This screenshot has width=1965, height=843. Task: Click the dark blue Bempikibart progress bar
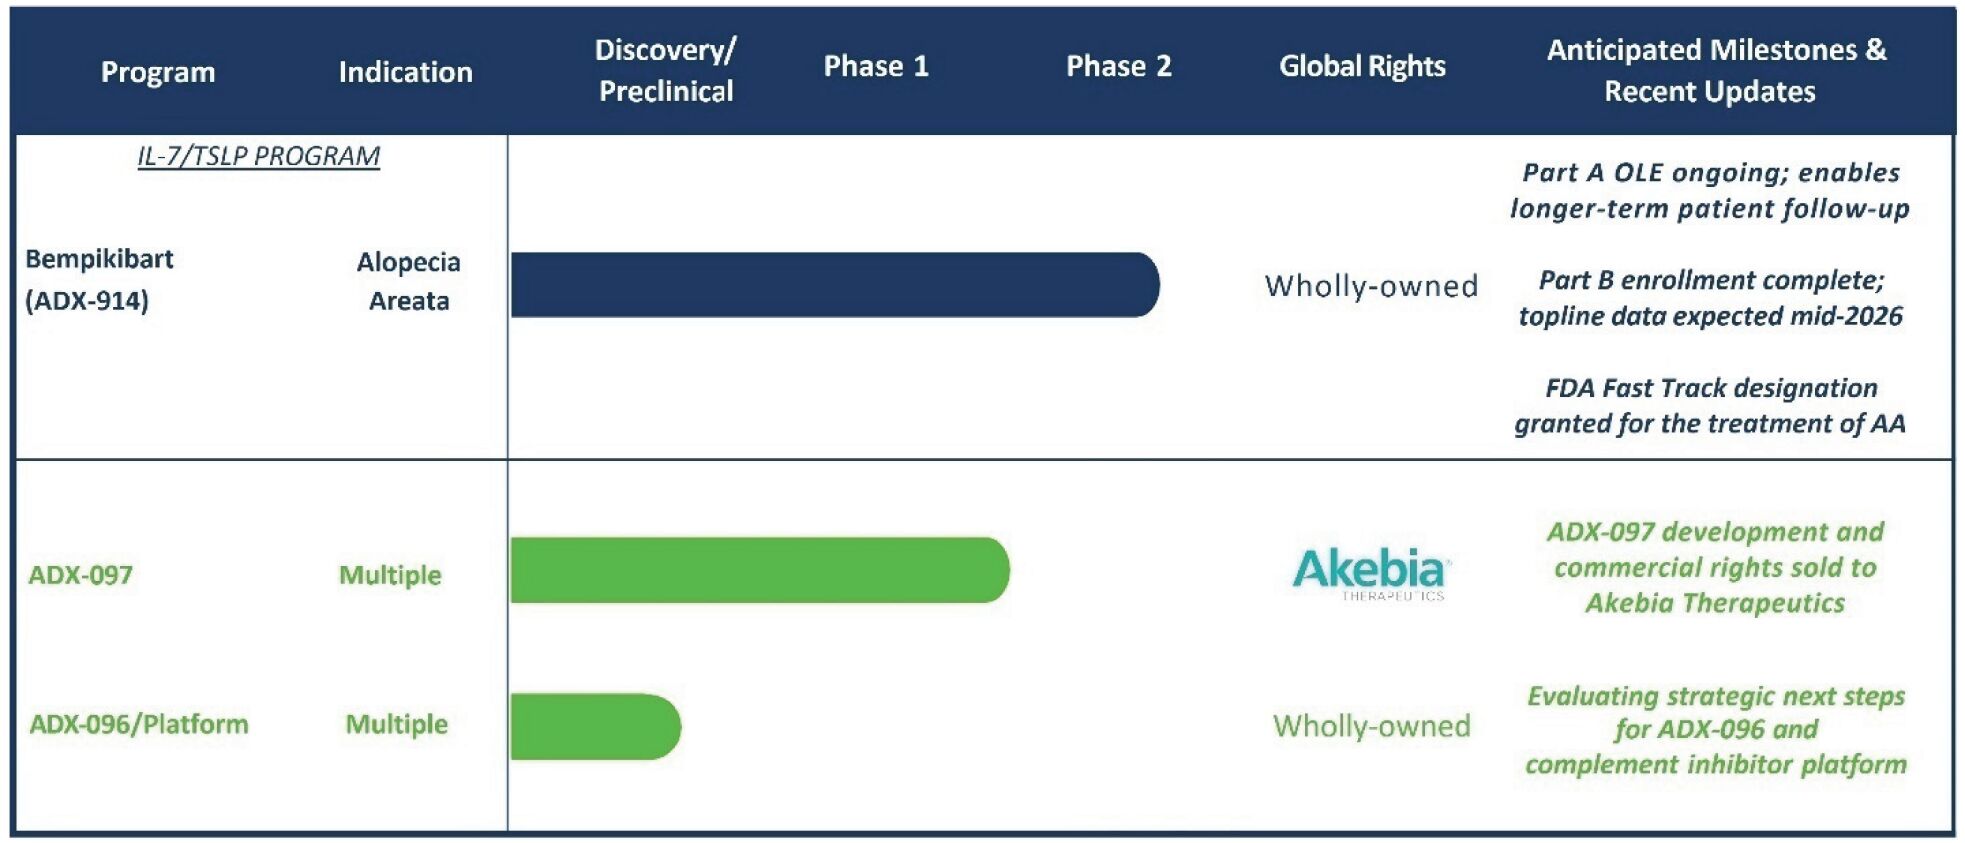coord(834,285)
